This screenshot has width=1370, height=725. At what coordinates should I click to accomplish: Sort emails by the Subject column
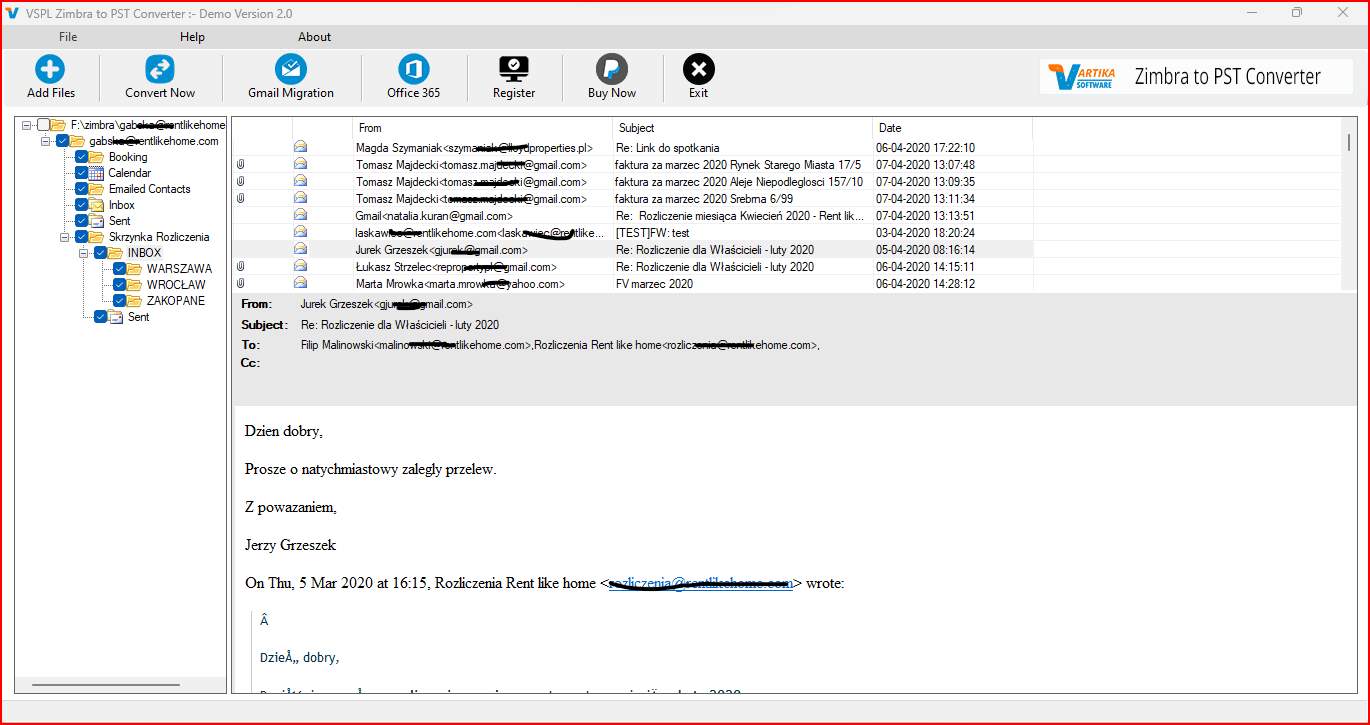pyautogui.click(x=742, y=128)
